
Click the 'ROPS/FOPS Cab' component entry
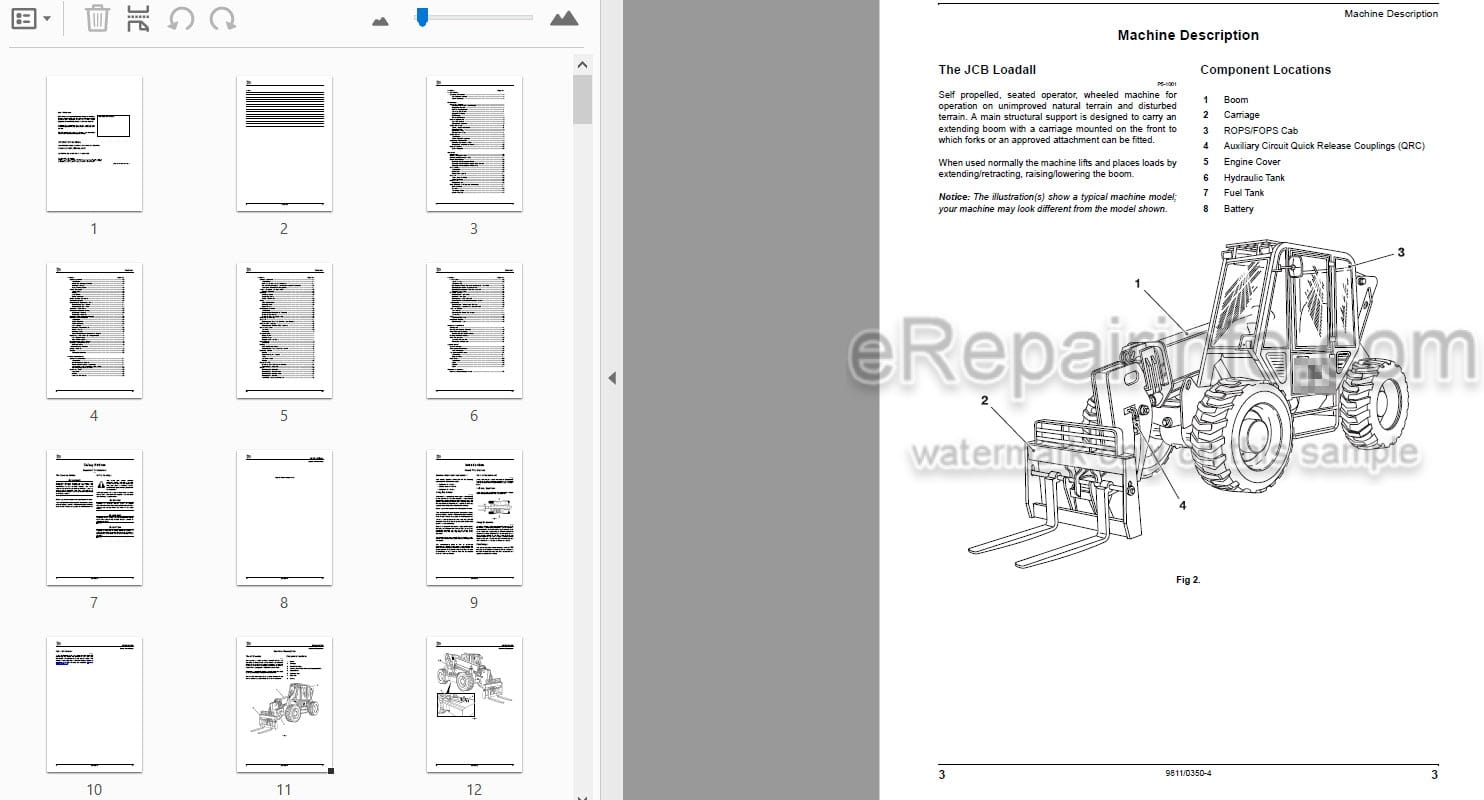(x=1260, y=131)
